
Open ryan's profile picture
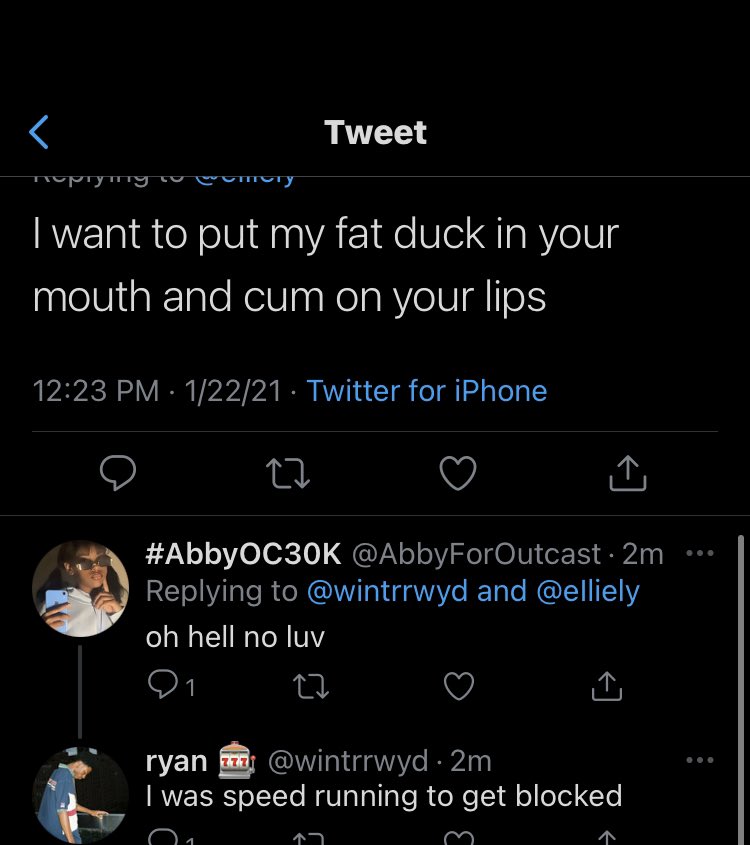[x=80, y=795]
